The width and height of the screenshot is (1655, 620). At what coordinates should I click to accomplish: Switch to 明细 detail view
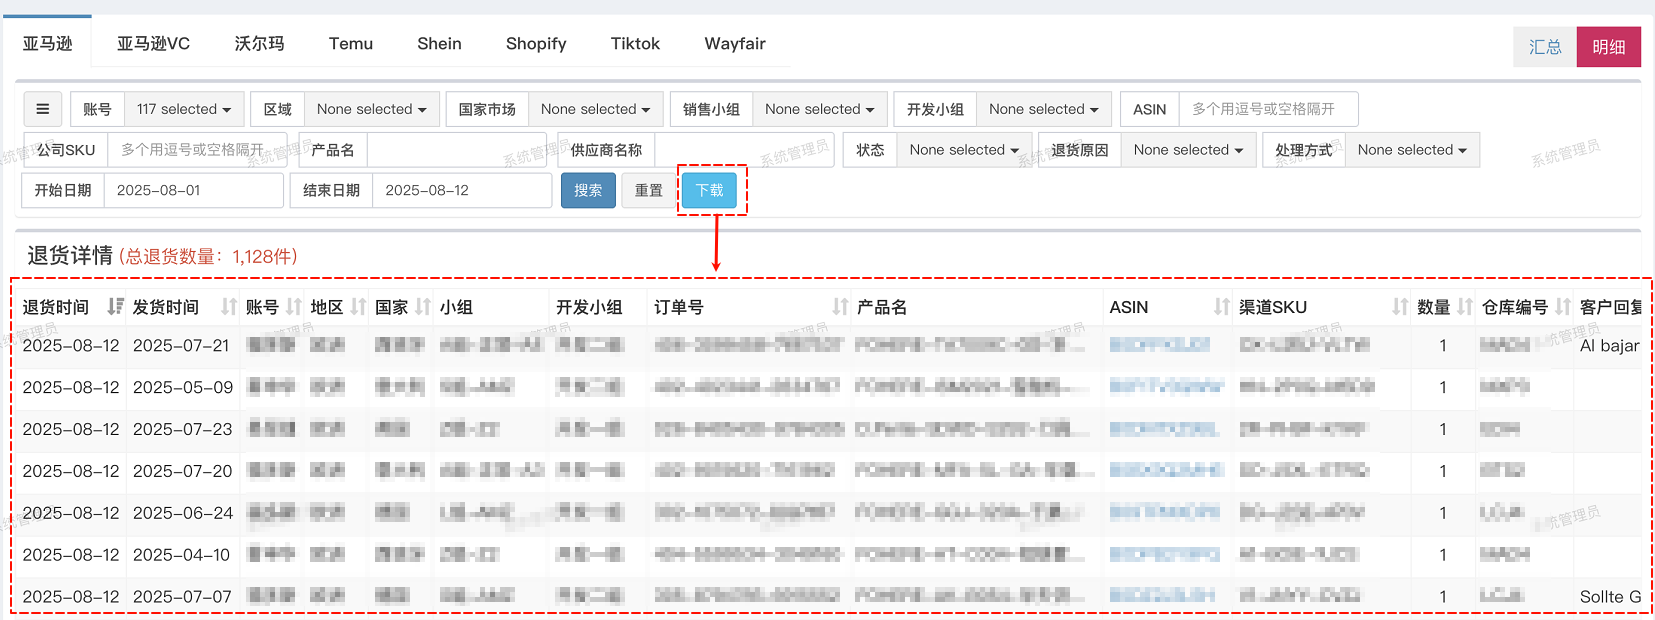pos(1608,47)
